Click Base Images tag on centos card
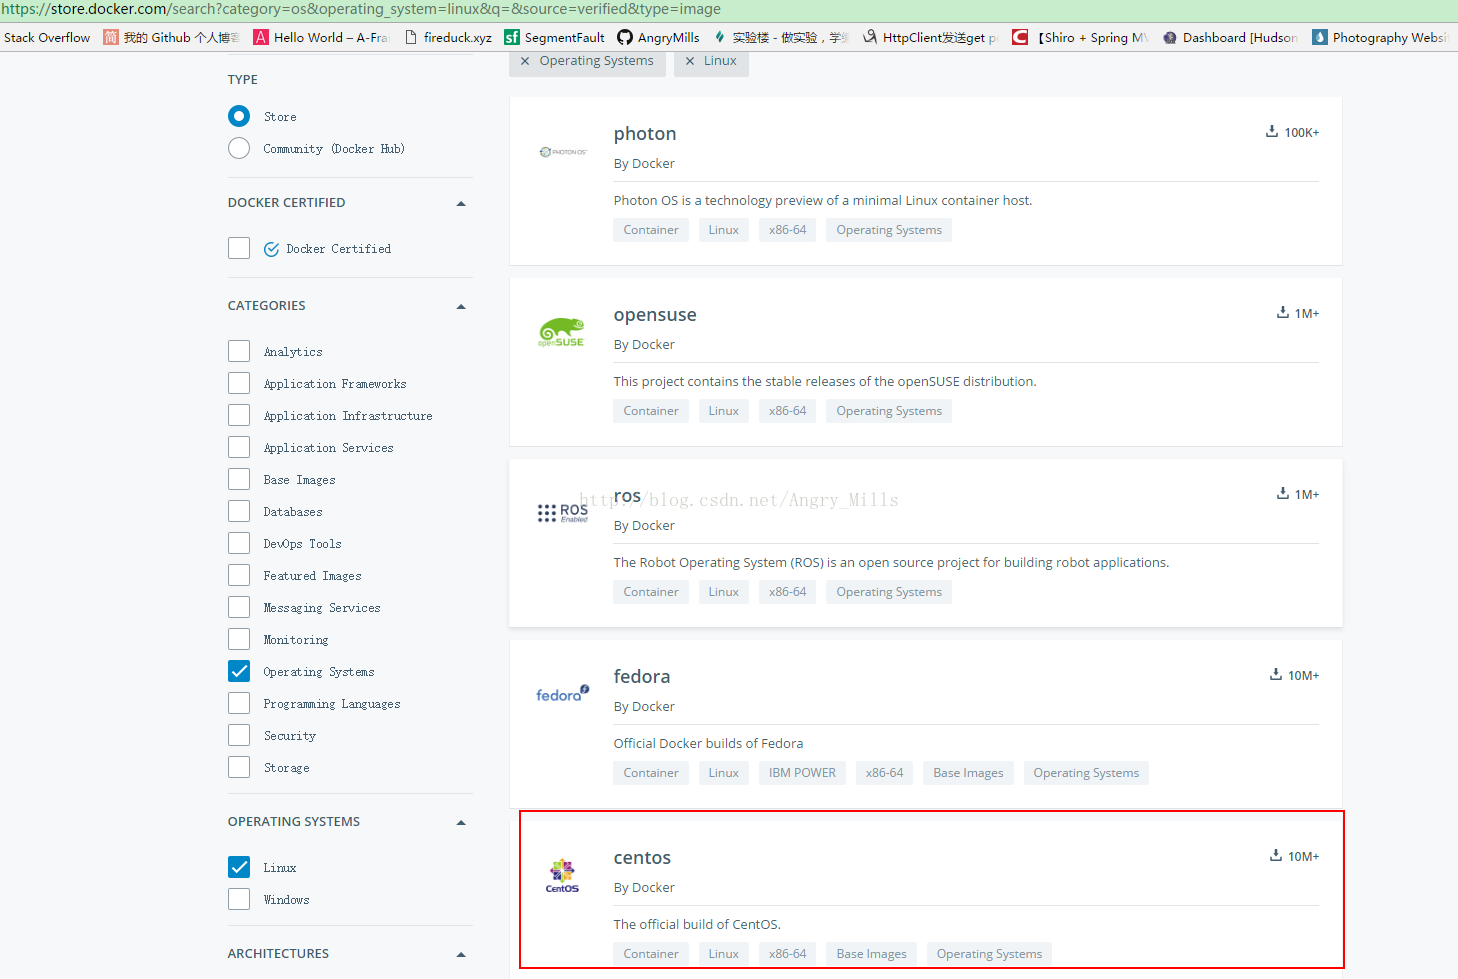 (871, 954)
